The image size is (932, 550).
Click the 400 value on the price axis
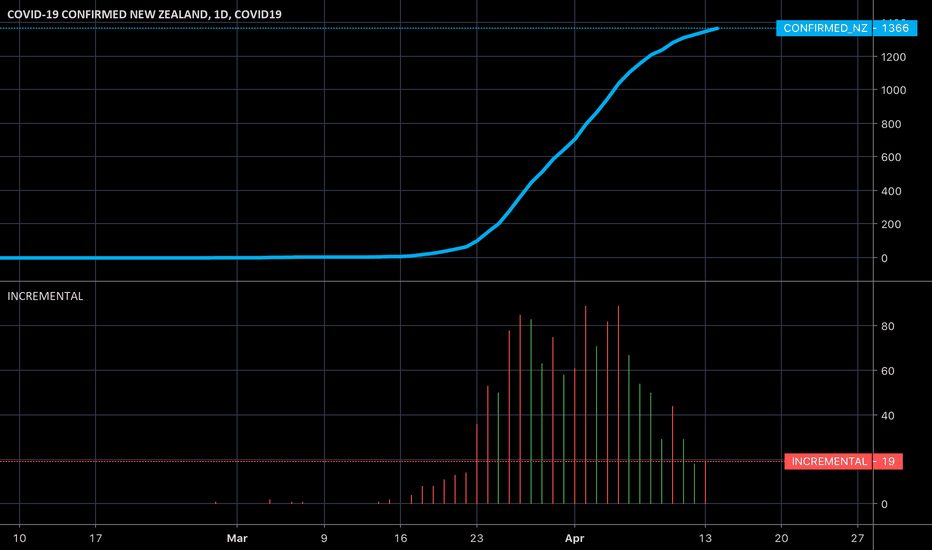[891, 191]
